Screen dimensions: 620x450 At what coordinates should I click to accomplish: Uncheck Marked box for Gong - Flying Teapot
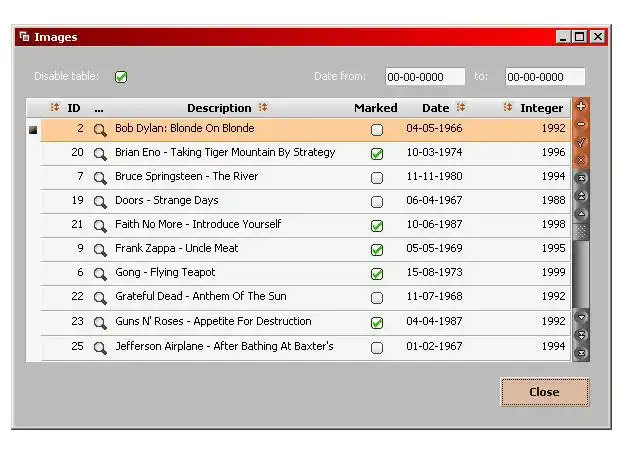click(x=377, y=274)
